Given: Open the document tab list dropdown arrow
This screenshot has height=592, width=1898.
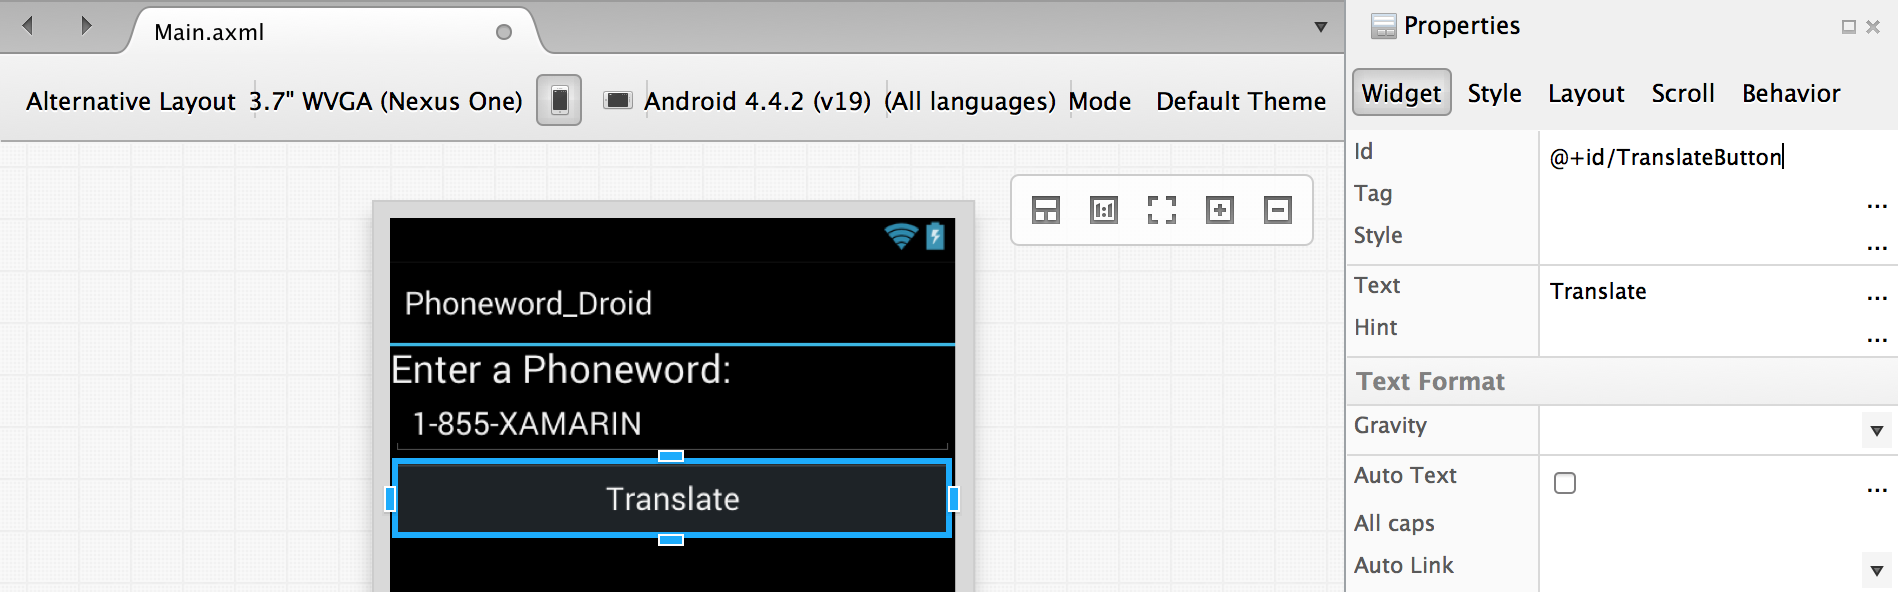Looking at the screenshot, I should click(x=1321, y=27).
